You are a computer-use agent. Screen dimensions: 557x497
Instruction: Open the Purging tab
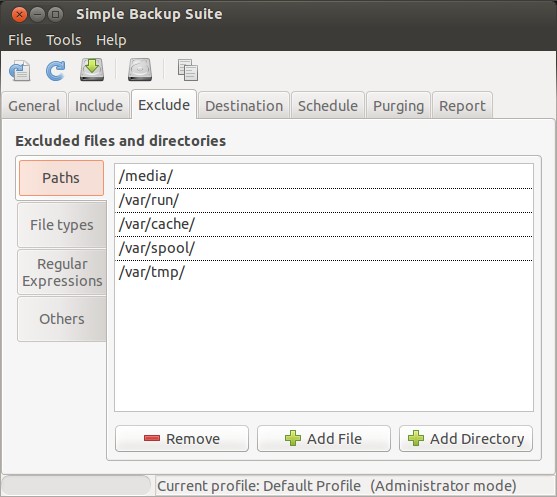tap(399, 106)
